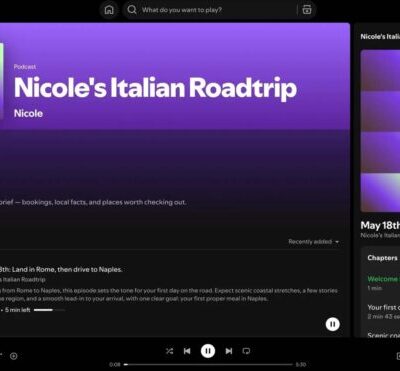Image resolution: width=400 pixels, height=371 pixels.
Task: Pause playback in bottom player bar
Action: tap(208, 351)
